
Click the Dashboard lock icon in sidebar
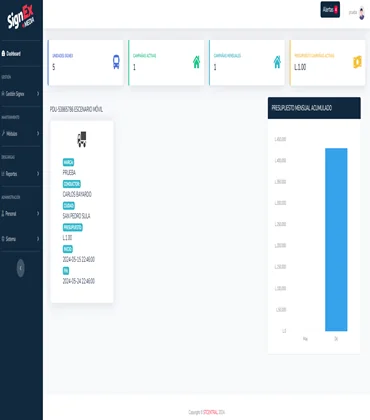tap(3, 53)
